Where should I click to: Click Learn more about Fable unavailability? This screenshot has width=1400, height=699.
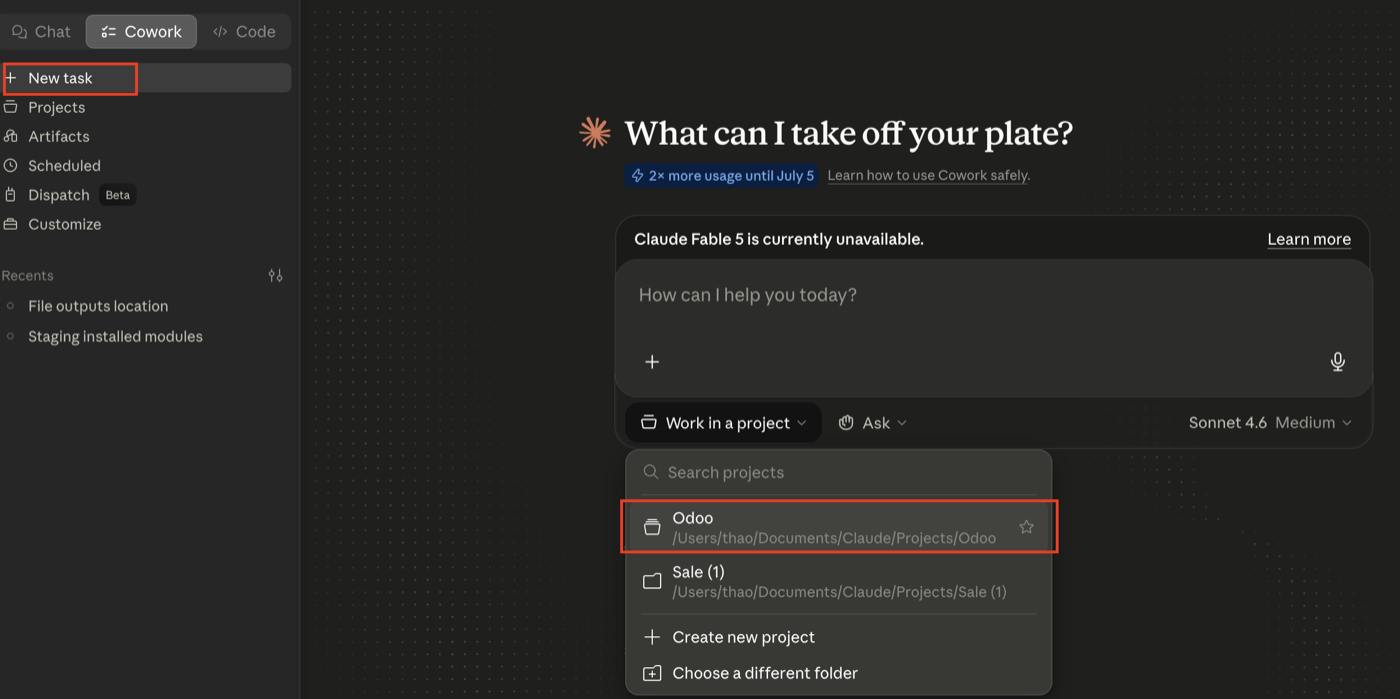1309,239
